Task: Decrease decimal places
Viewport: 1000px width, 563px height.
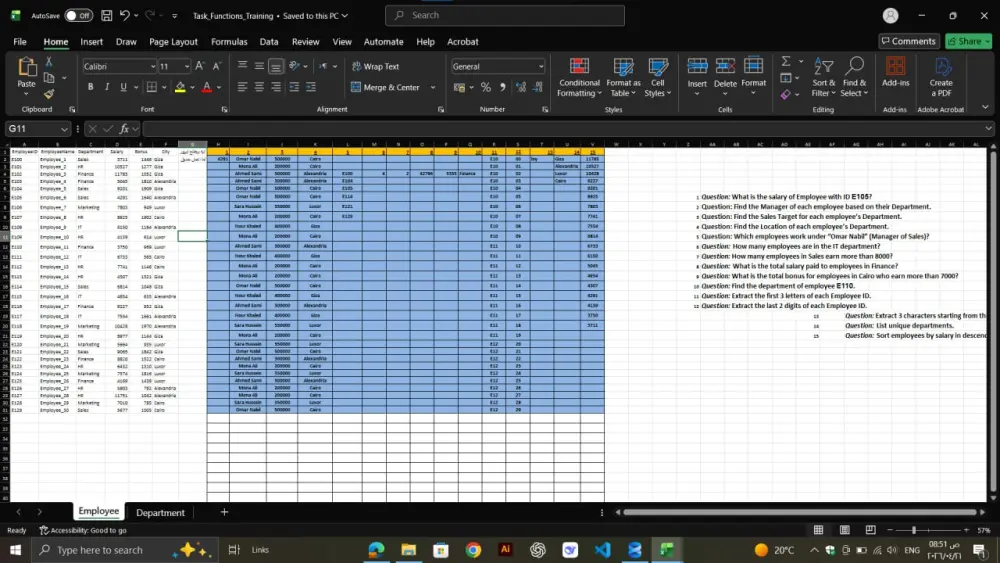Action: coord(538,87)
